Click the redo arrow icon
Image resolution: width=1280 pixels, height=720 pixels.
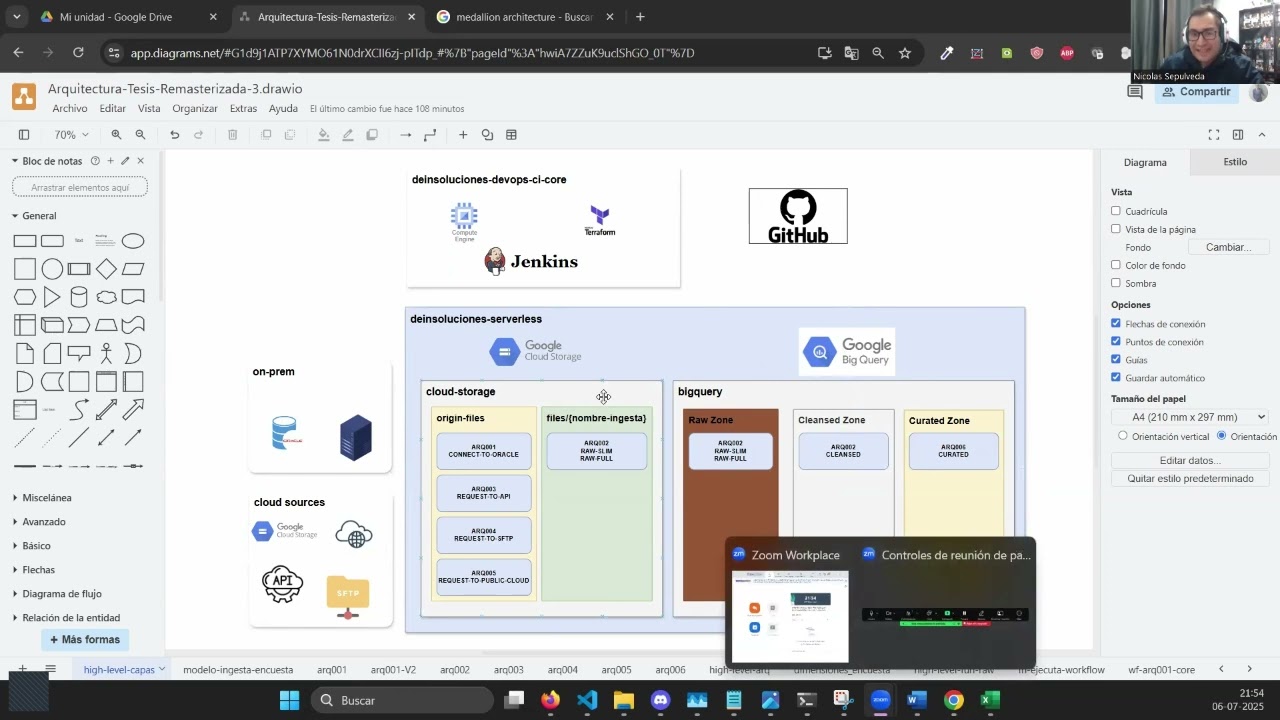pos(198,135)
